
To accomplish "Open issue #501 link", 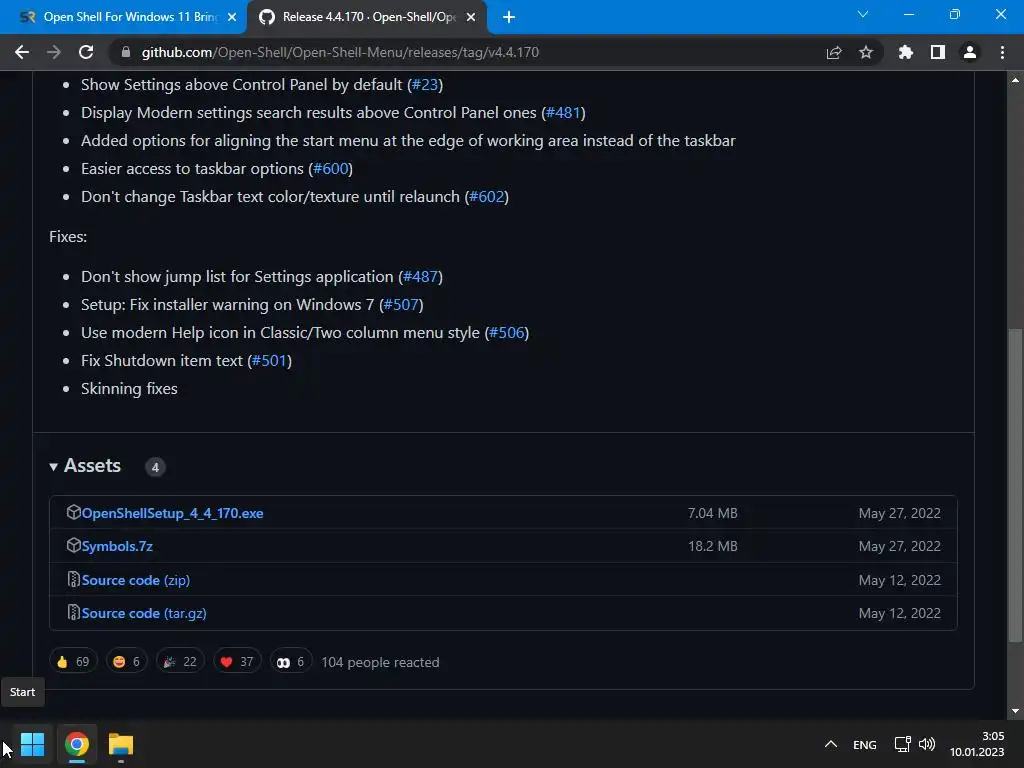I will point(270,361).
